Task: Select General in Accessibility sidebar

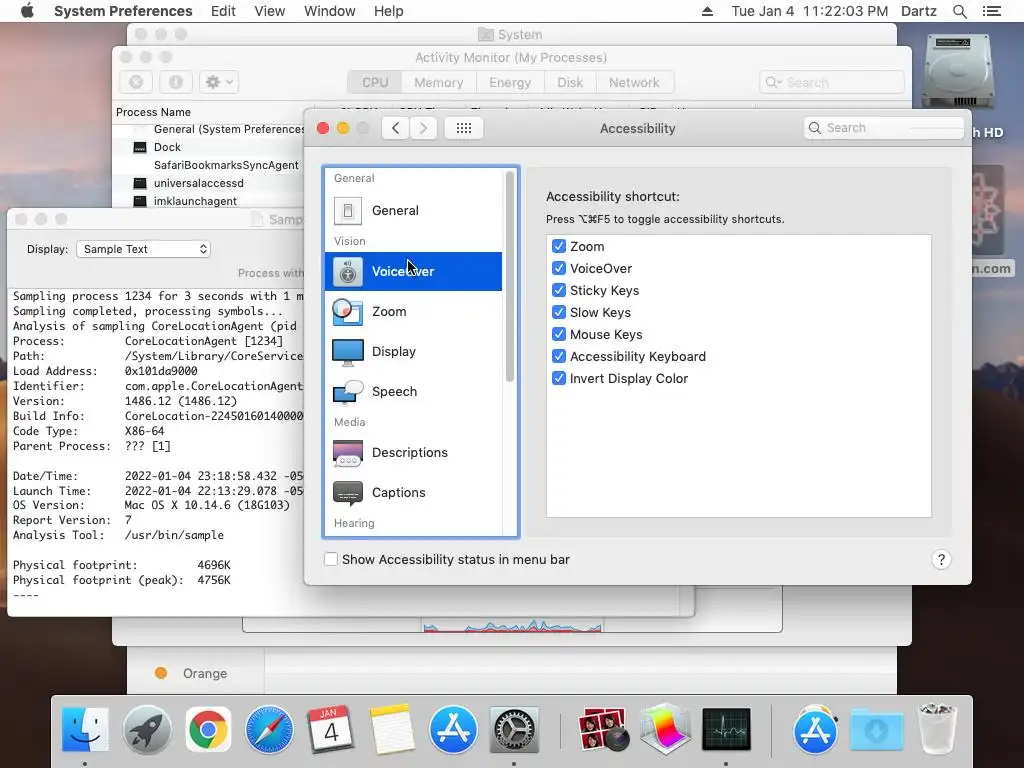Action: [413, 210]
